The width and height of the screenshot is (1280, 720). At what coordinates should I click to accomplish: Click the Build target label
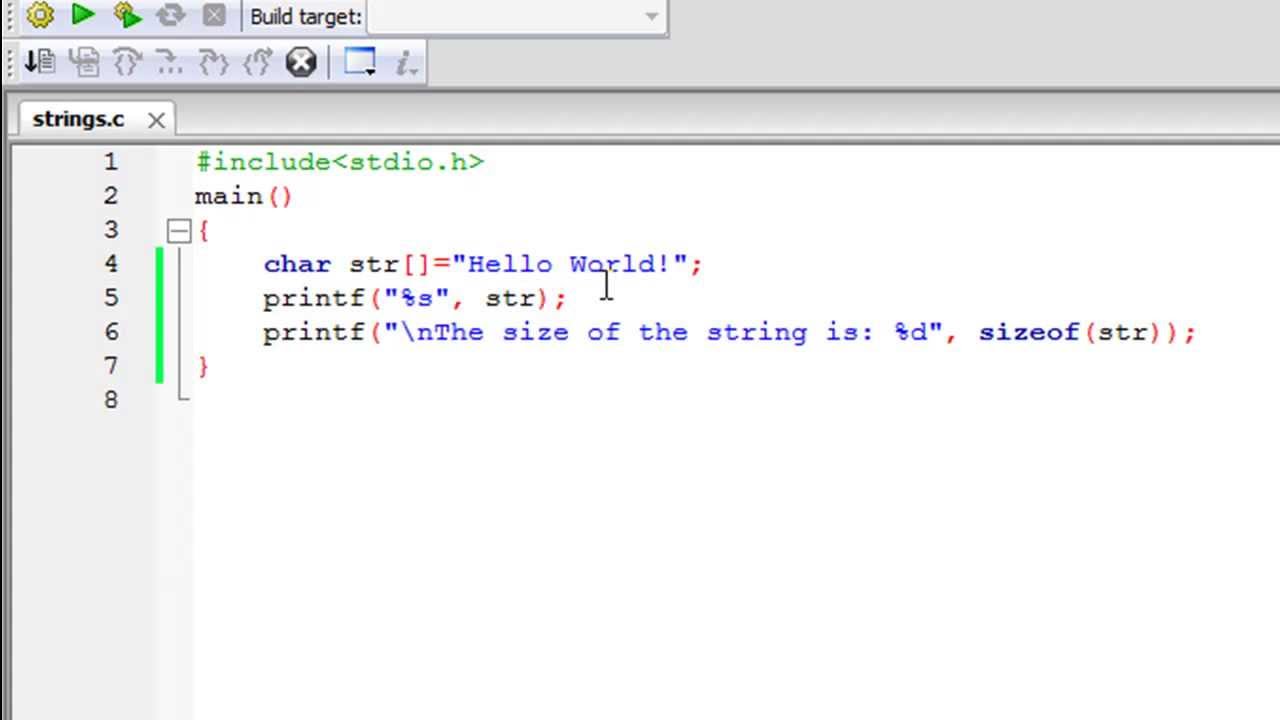[306, 17]
